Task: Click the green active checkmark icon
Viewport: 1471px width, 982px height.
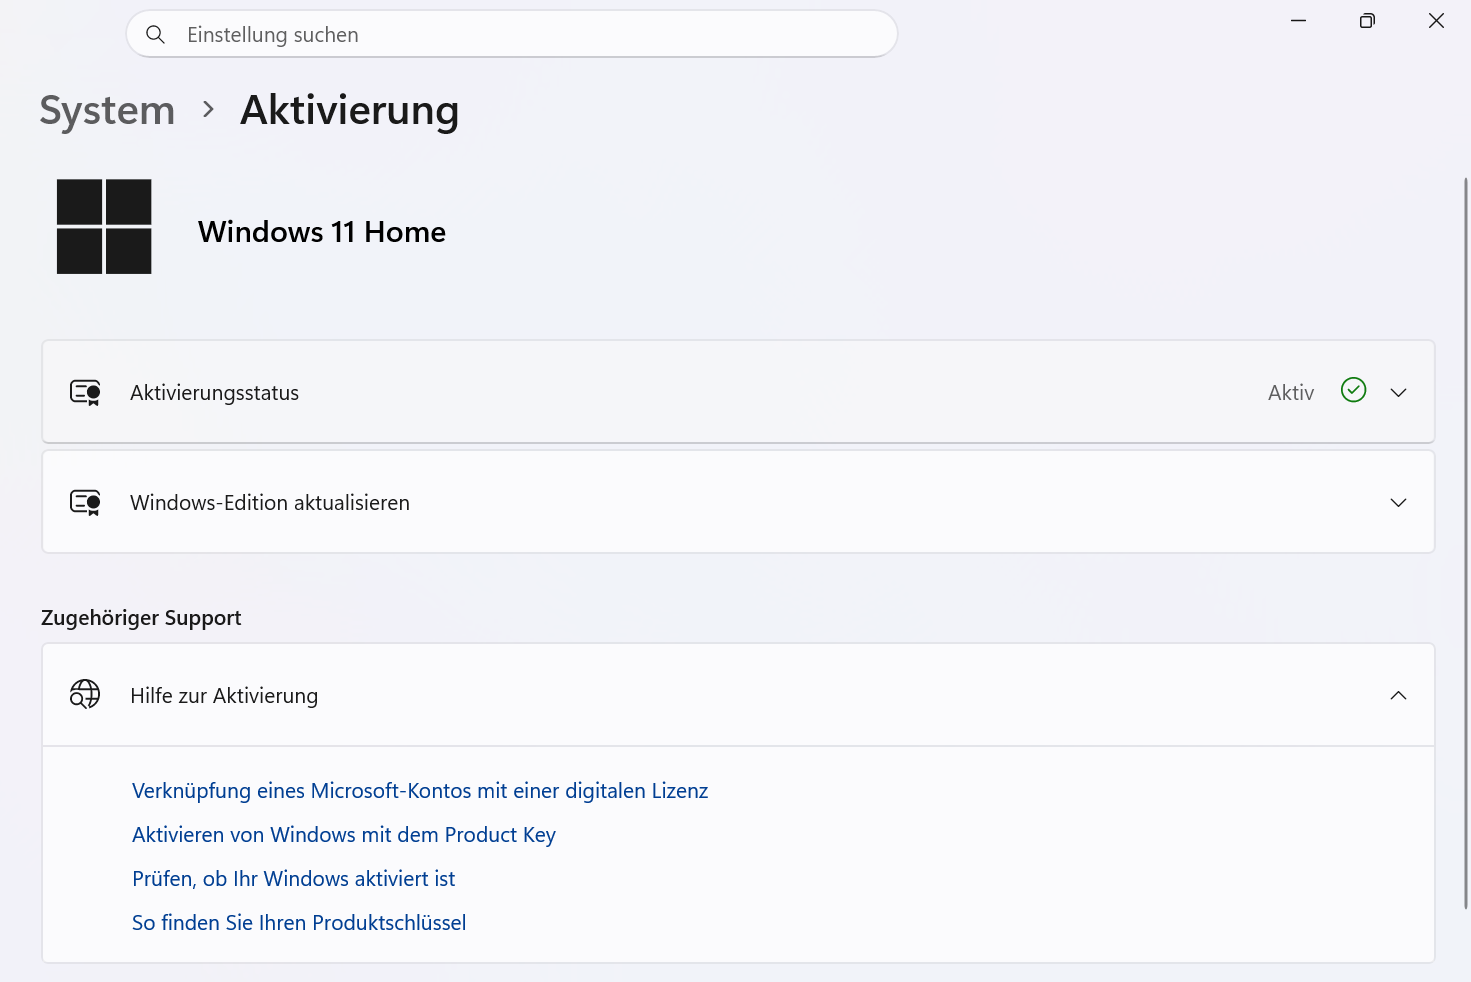Action: point(1353,390)
